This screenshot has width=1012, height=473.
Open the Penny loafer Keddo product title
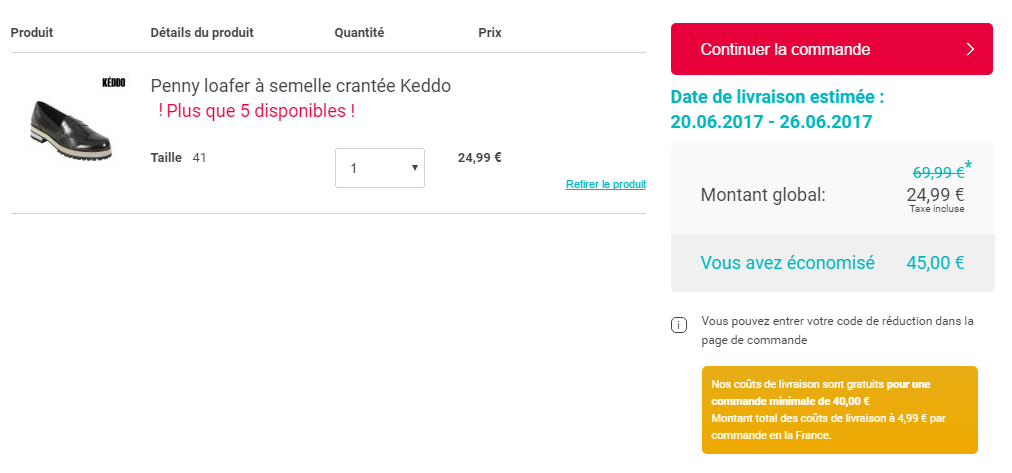pyautogui.click(x=300, y=86)
